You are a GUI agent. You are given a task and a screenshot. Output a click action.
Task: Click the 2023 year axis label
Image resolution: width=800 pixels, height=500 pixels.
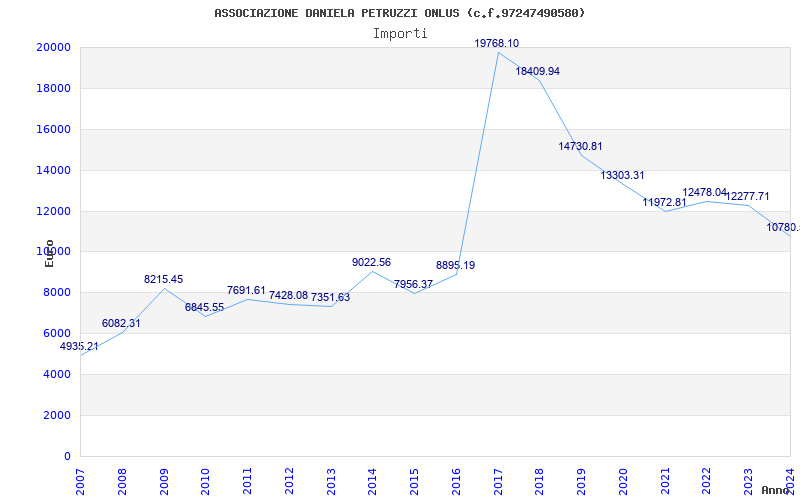point(748,482)
